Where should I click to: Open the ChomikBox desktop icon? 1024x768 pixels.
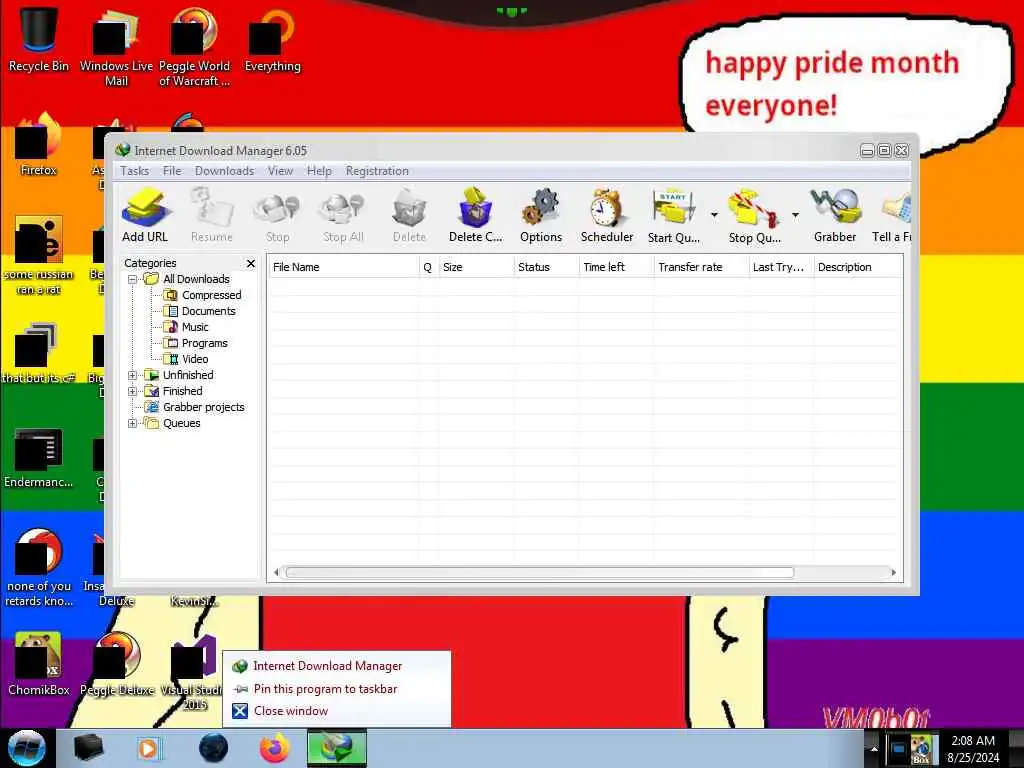coord(39,663)
